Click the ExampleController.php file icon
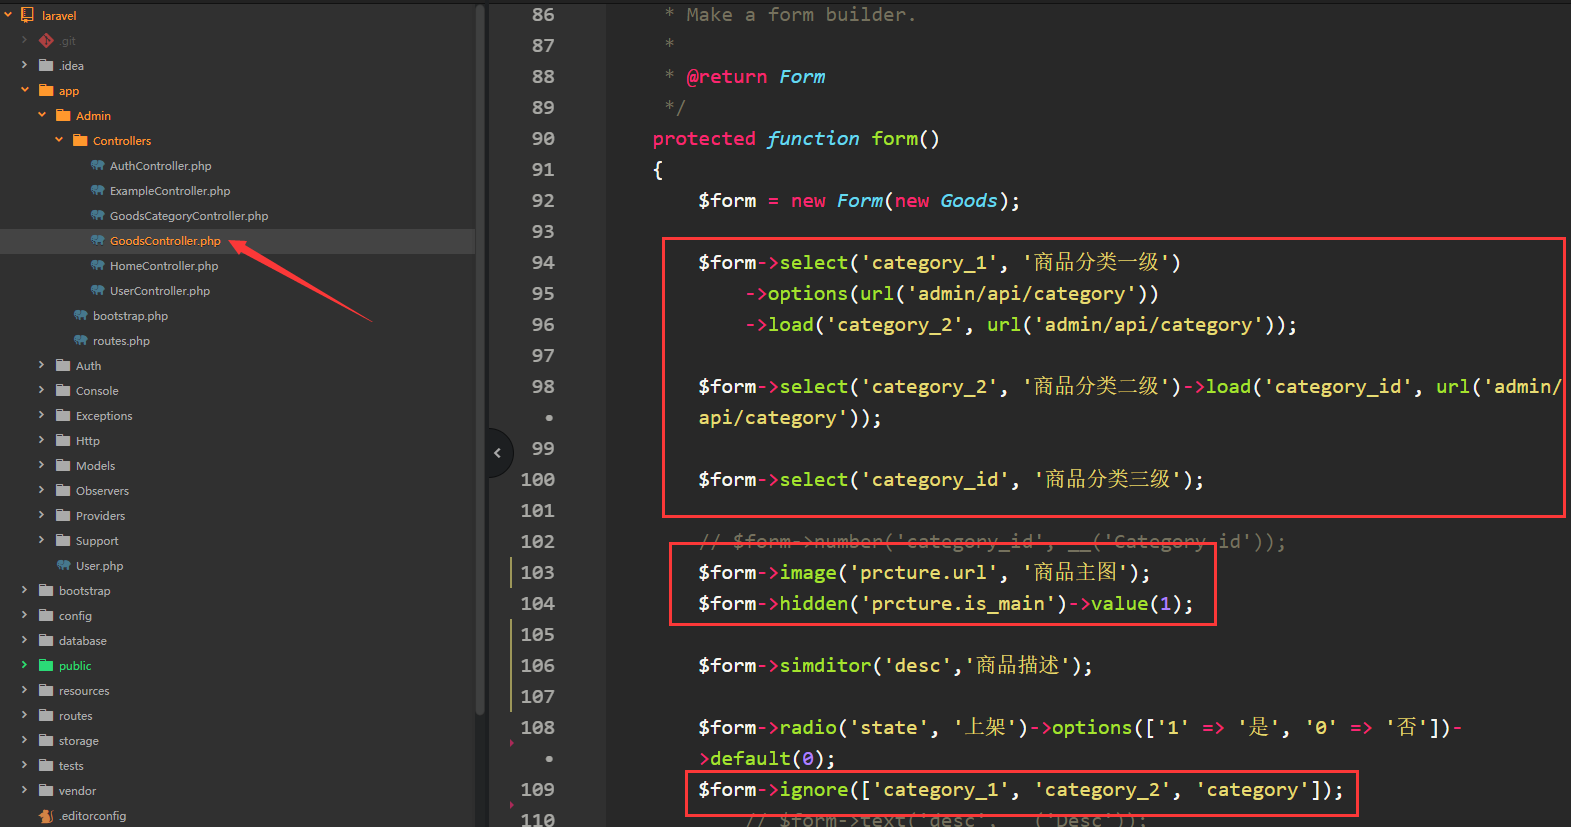This screenshot has height=827, width=1571. tap(97, 191)
